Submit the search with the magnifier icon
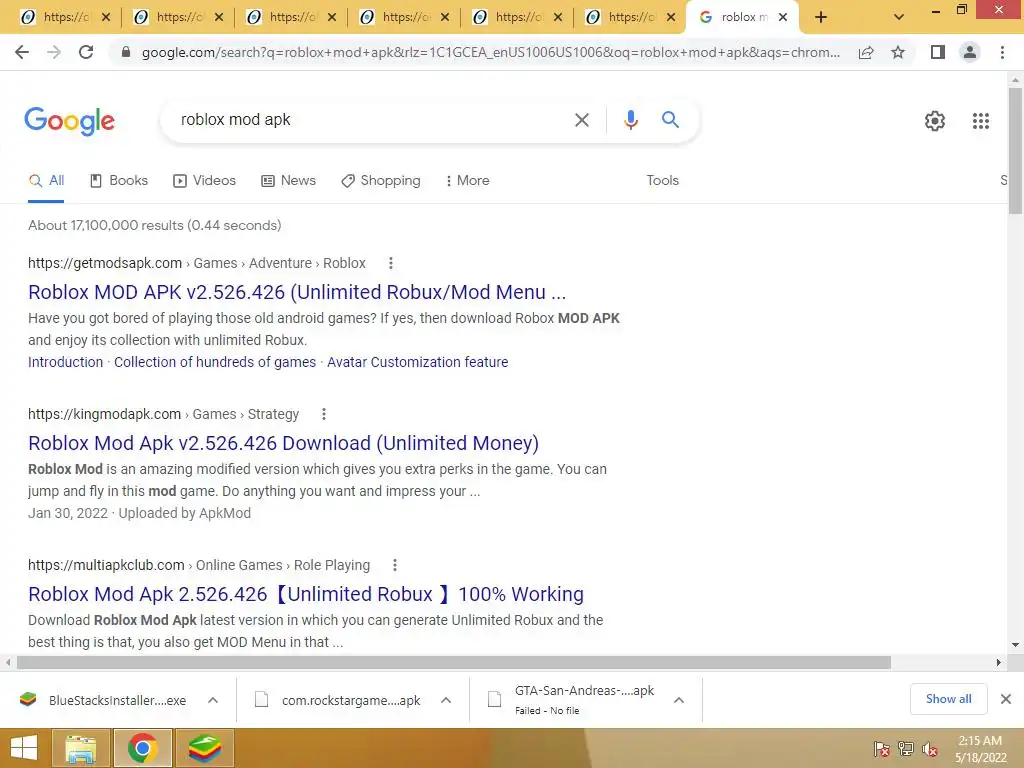Viewport: 1024px width, 768px height. click(670, 120)
